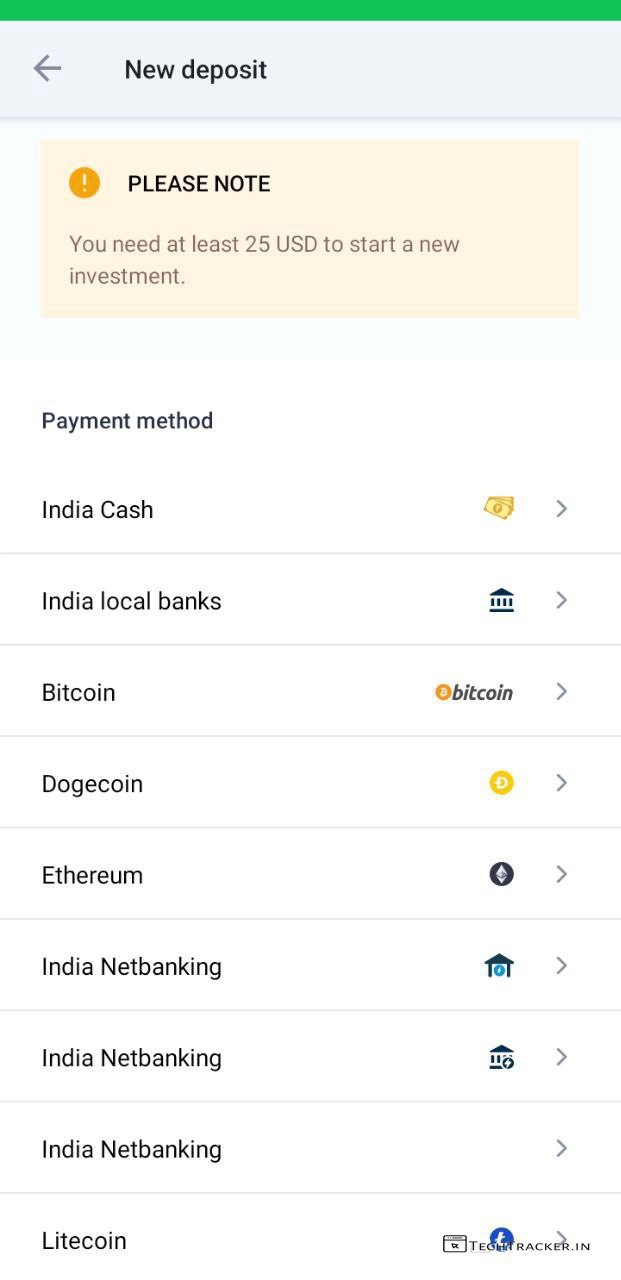621x1280 pixels.
Task: Choose the Dogecoin payment method label
Action: [92, 784]
